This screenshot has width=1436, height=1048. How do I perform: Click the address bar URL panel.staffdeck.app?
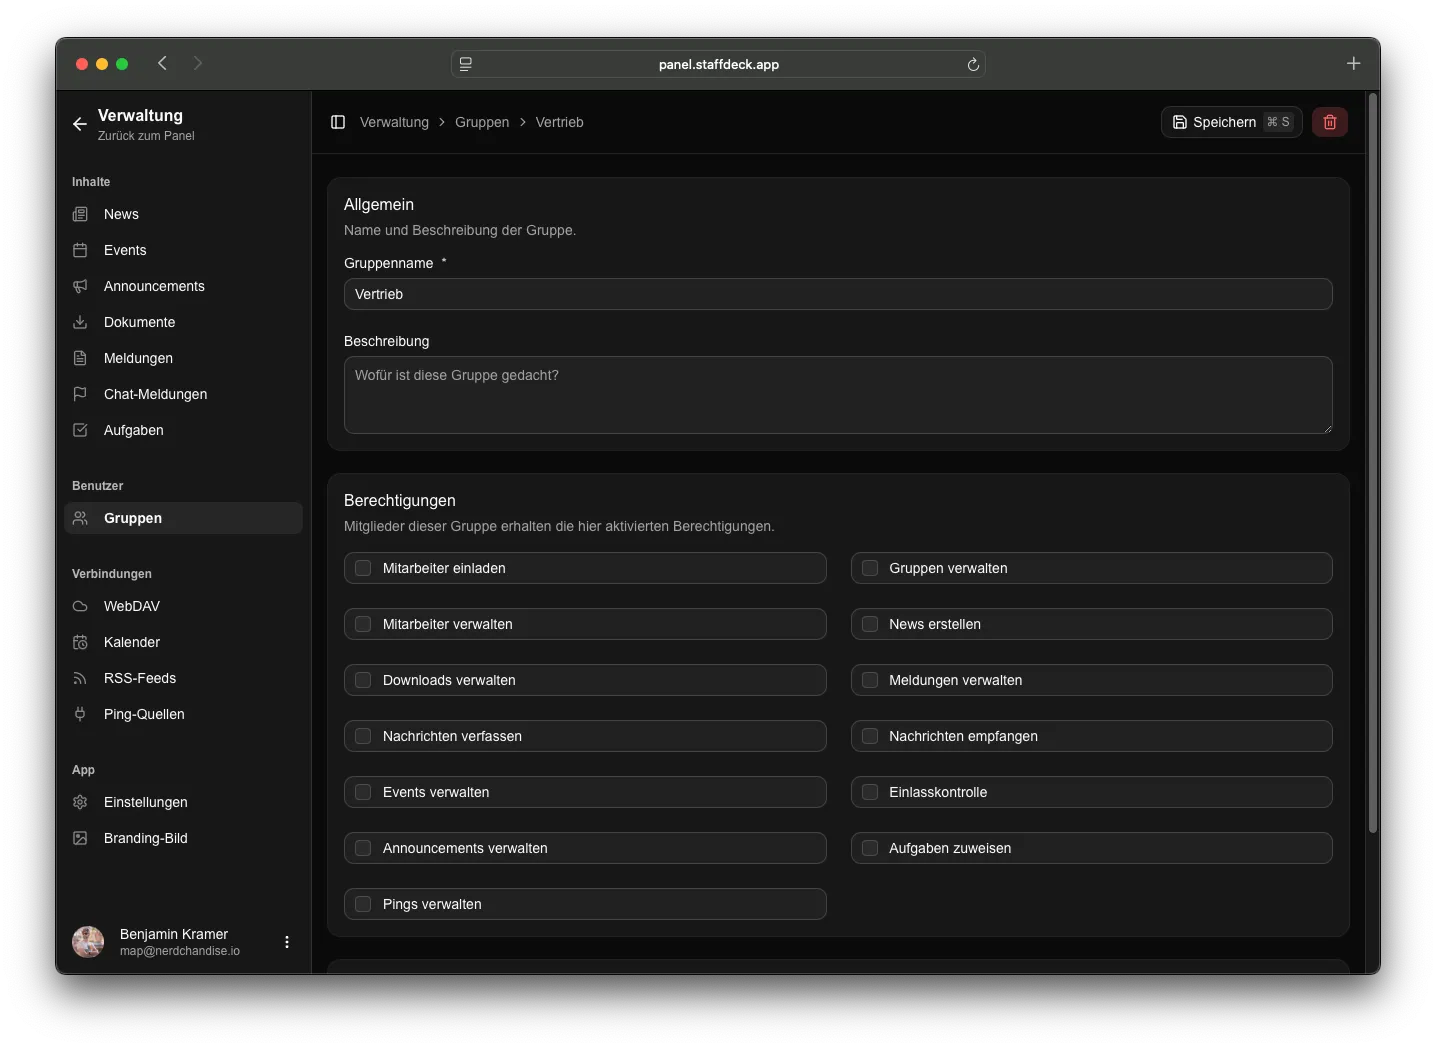pyautogui.click(x=719, y=64)
